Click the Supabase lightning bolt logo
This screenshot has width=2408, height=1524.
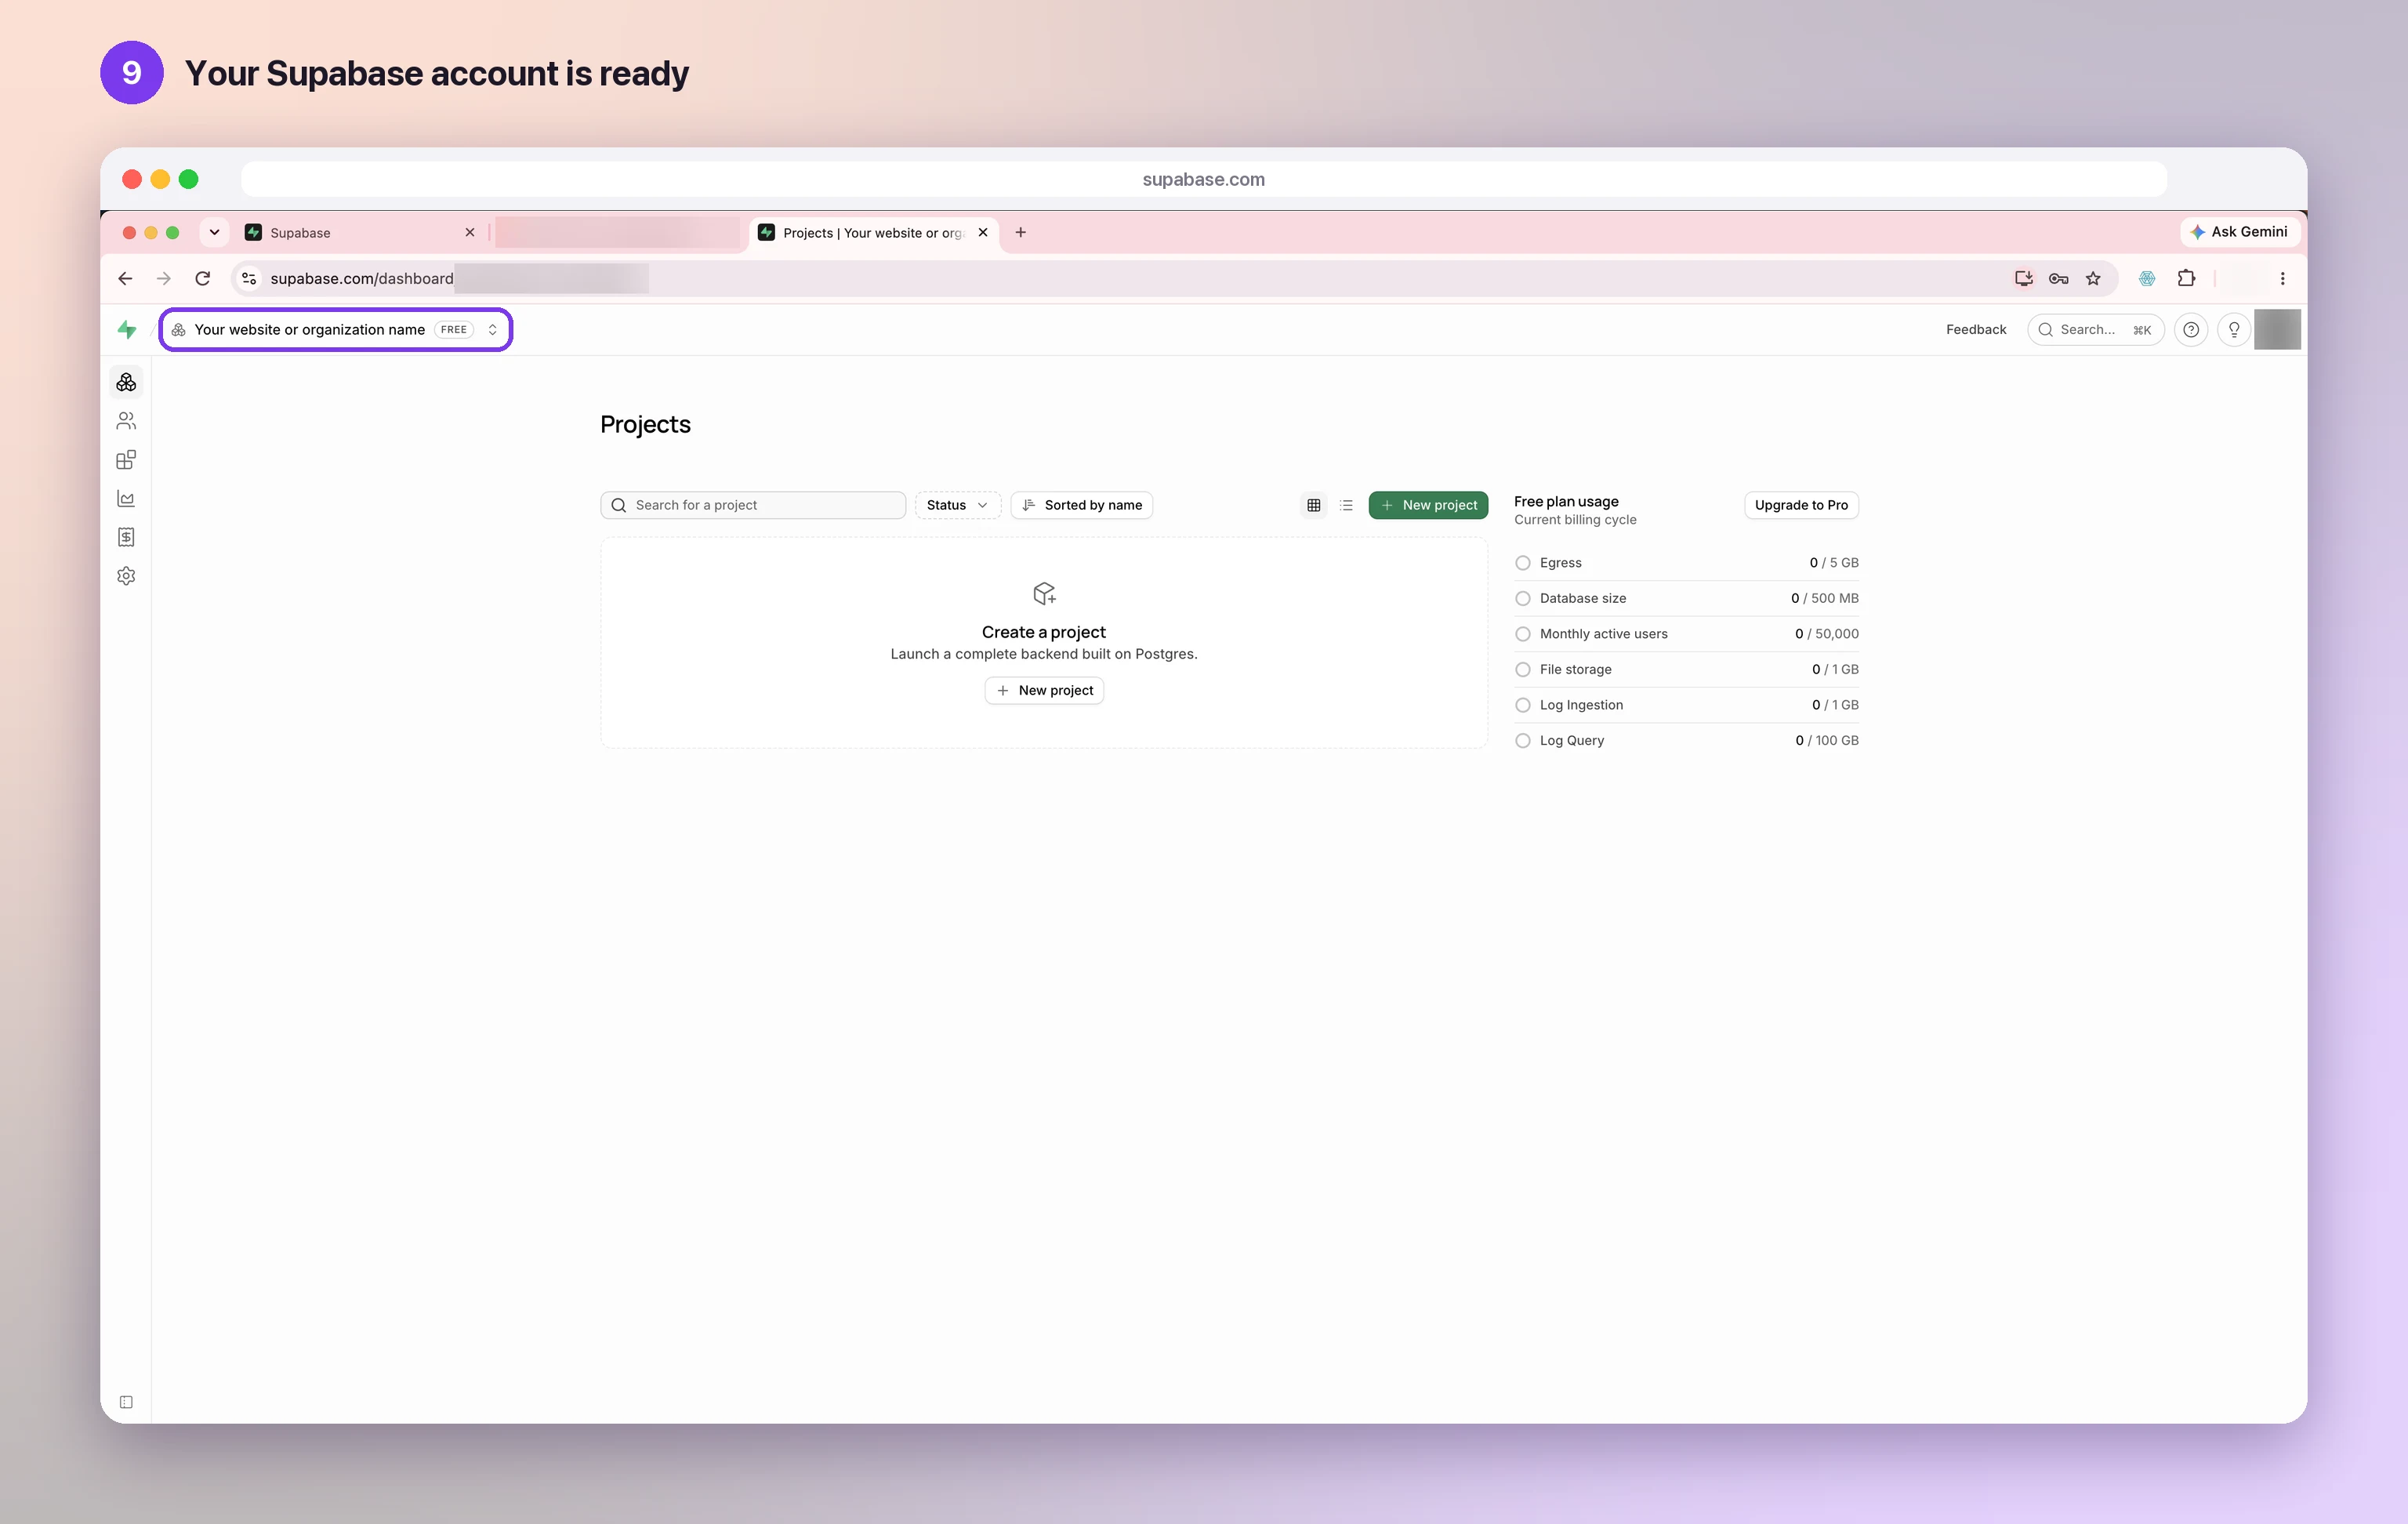click(127, 329)
